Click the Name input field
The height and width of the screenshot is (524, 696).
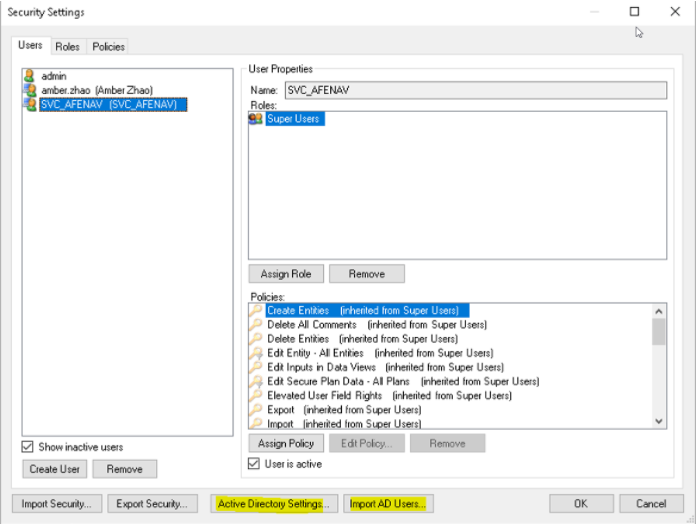[475, 90]
